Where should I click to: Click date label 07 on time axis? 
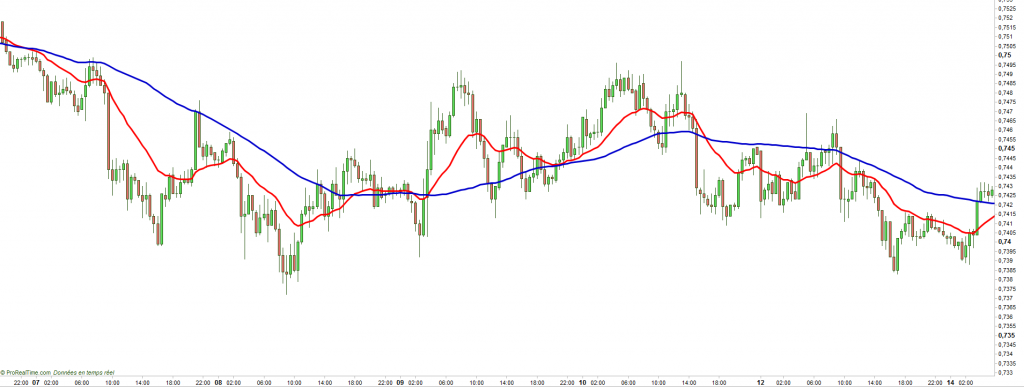click(35, 382)
